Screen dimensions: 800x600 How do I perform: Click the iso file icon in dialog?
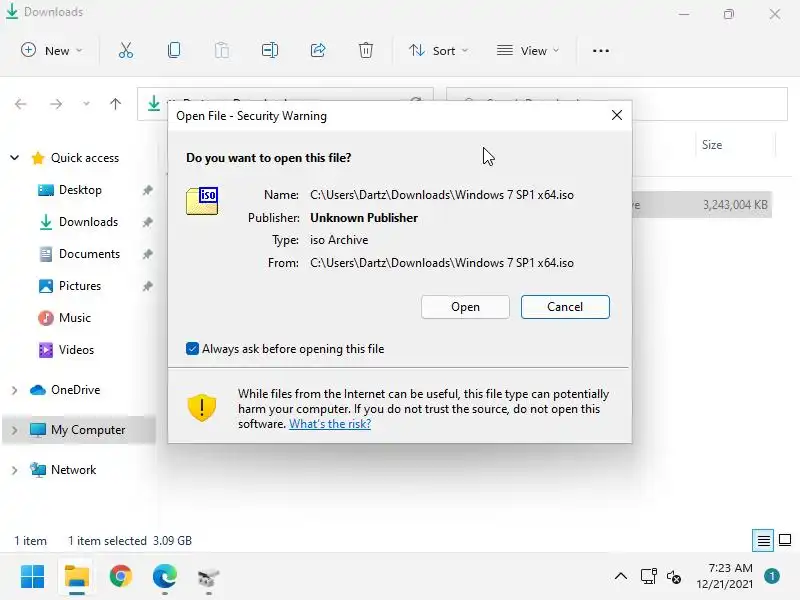(202, 201)
